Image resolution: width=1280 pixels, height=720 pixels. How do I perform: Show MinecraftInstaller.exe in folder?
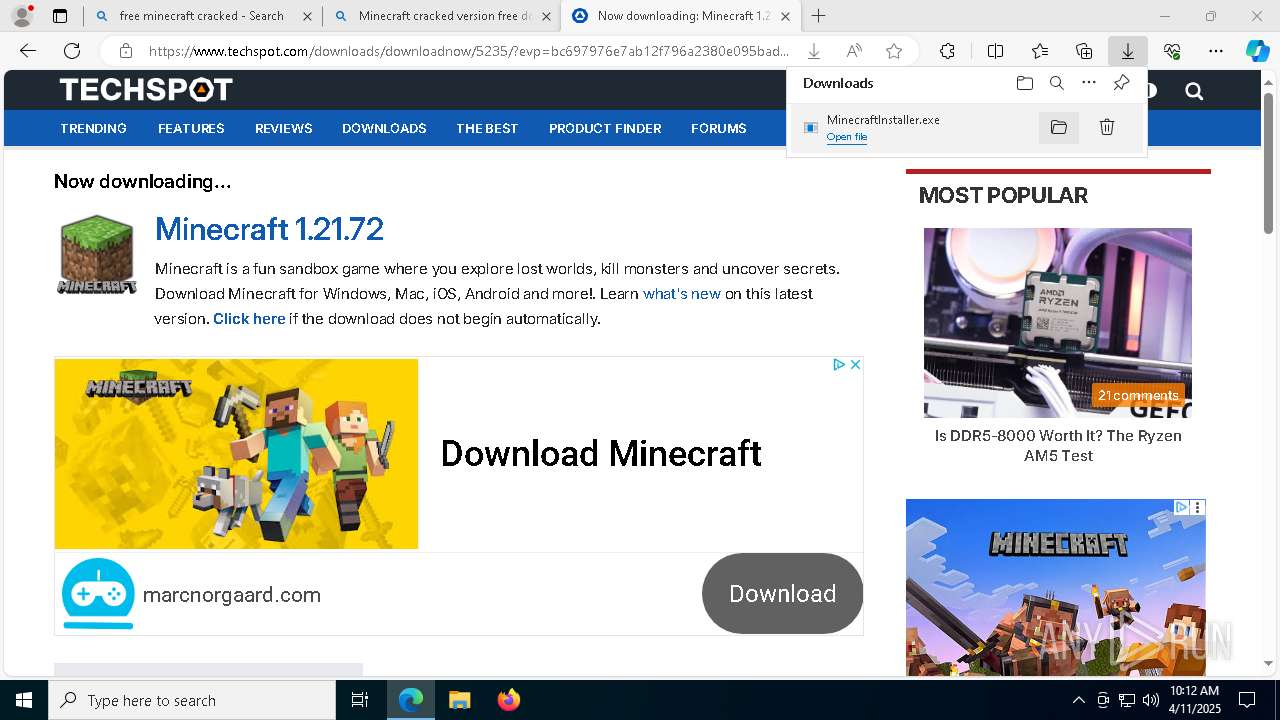pyautogui.click(x=1059, y=127)
